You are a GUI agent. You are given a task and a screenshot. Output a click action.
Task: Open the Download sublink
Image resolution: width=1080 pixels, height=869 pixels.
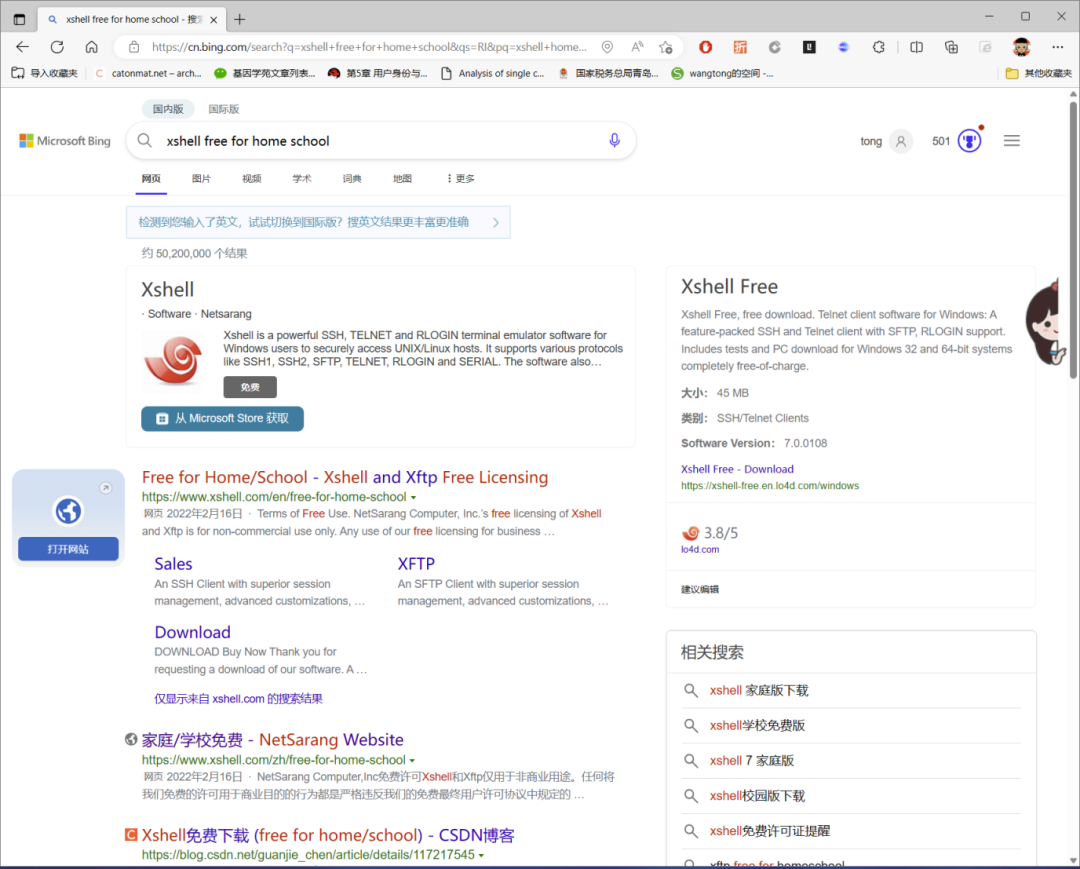[192, 632]
